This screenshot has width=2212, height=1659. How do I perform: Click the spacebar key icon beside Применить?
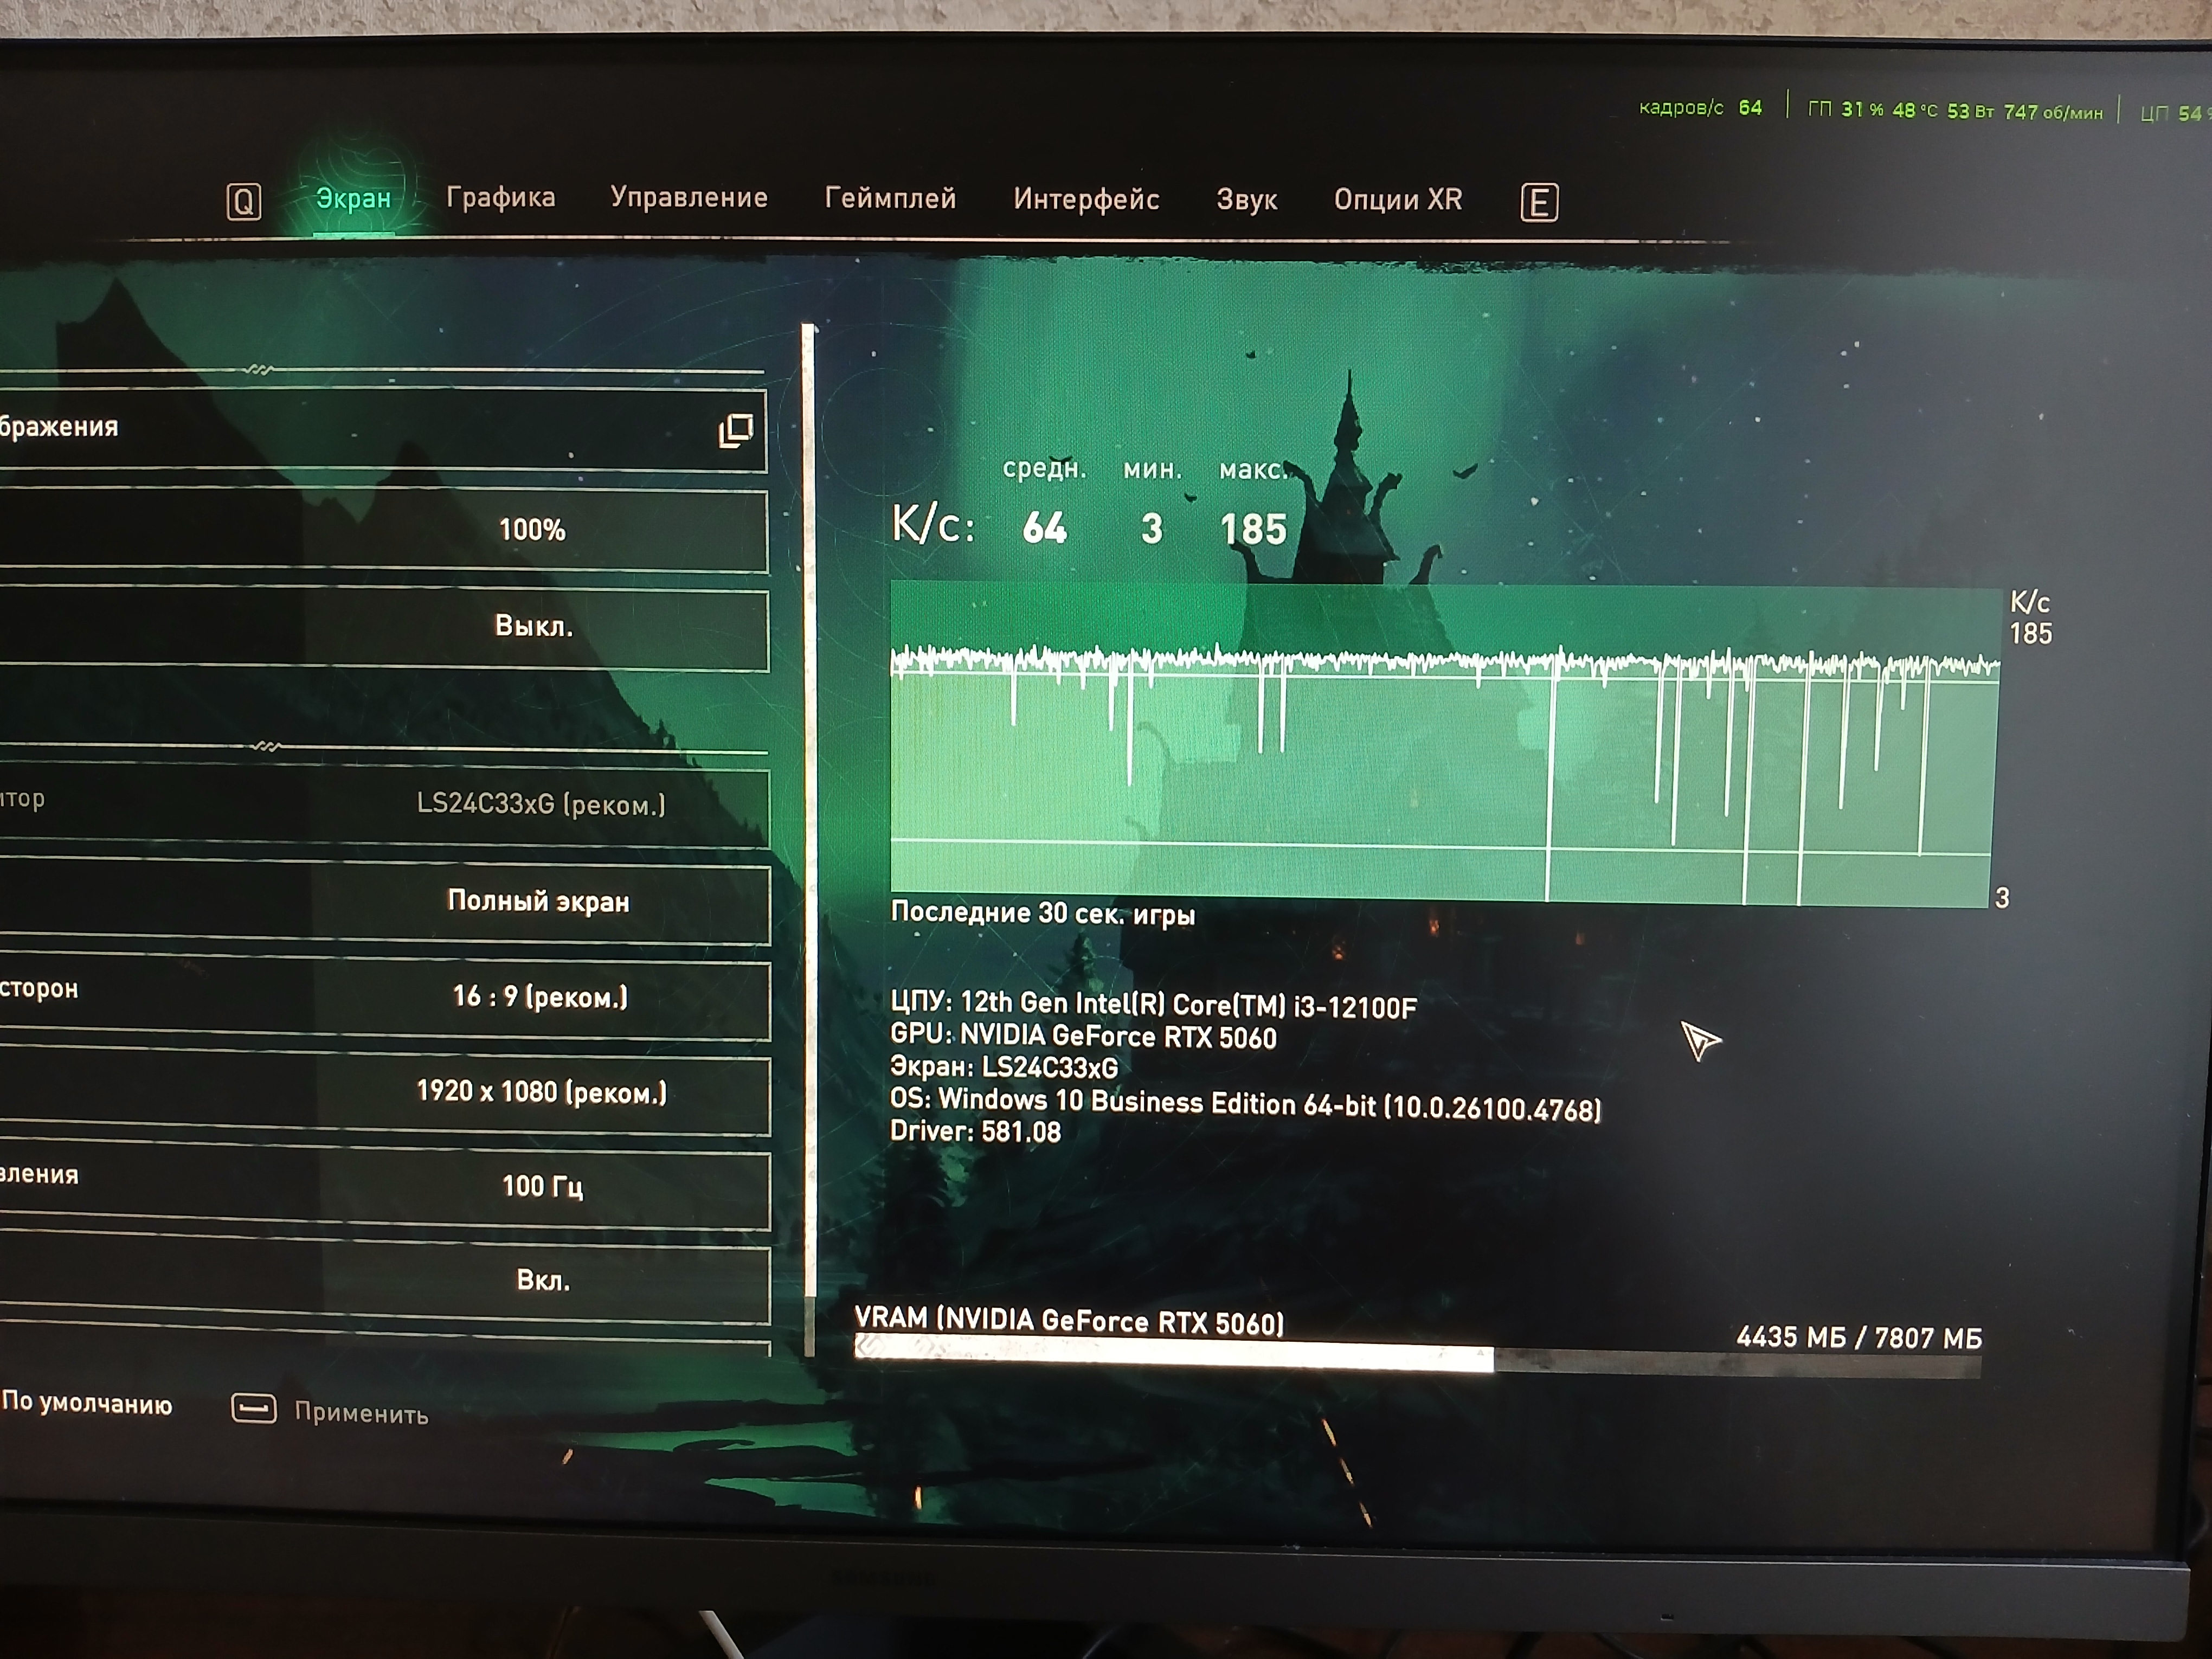[x=254, y=1409]
